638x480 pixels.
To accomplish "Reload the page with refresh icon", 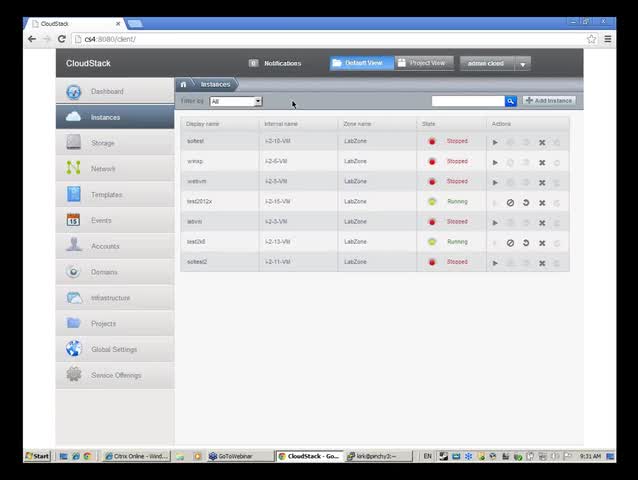I will pos(62,39).
